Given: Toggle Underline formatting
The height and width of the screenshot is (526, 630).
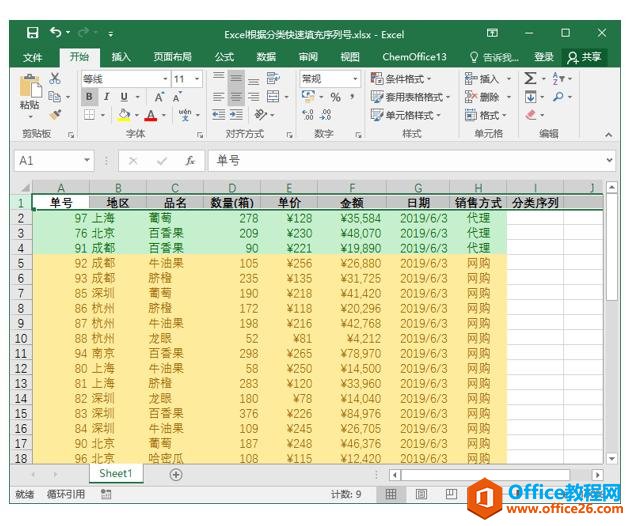Looking at the screenshot, I should (124, 97).
